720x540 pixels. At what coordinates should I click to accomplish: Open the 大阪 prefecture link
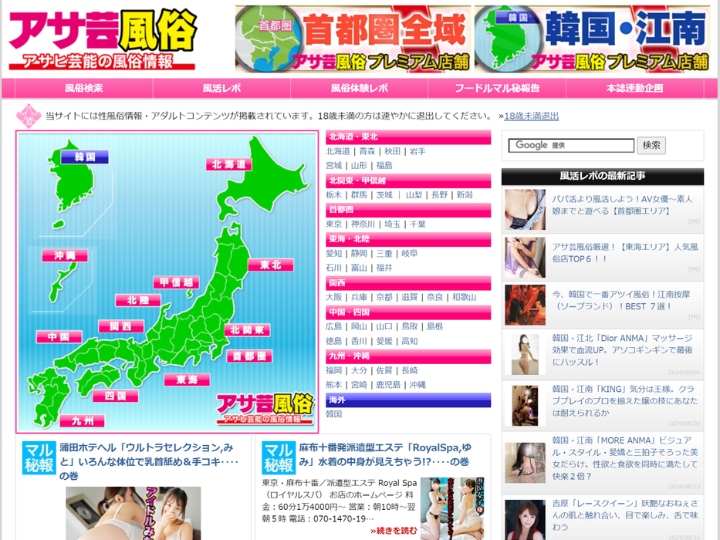[334, 297]
